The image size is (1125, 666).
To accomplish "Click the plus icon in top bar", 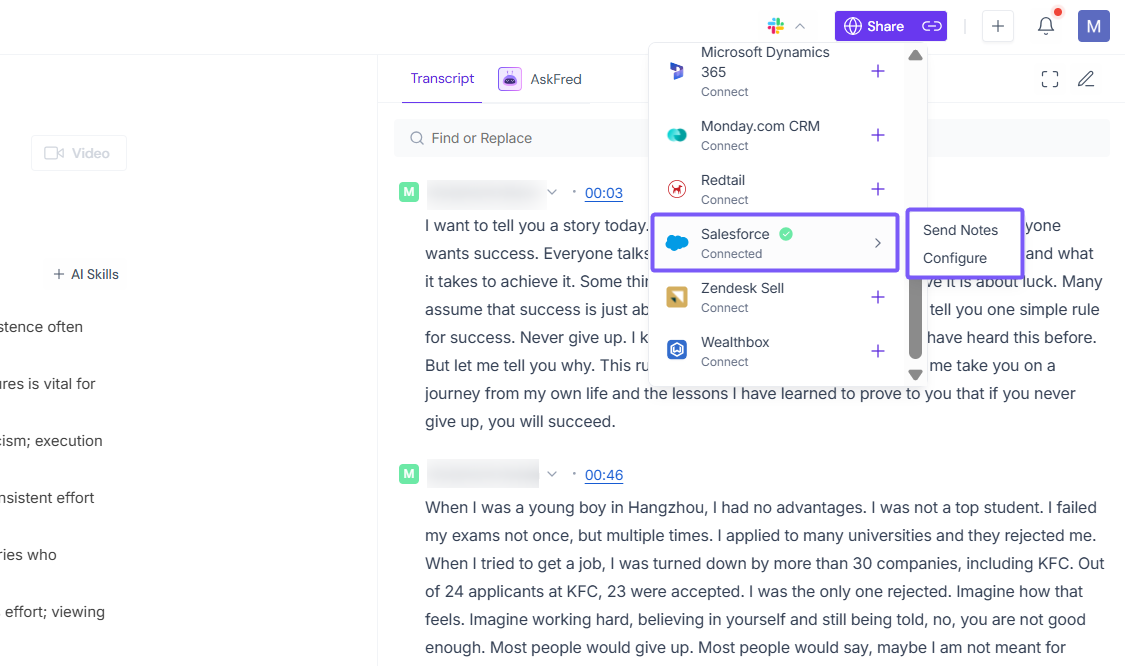I will (x=998, y=26).
